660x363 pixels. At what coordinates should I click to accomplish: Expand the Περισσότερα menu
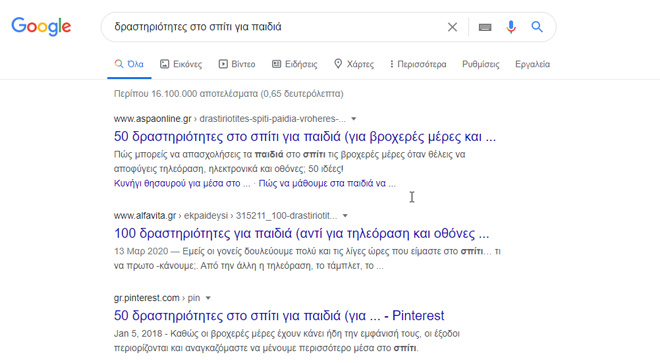click(418, 64)
